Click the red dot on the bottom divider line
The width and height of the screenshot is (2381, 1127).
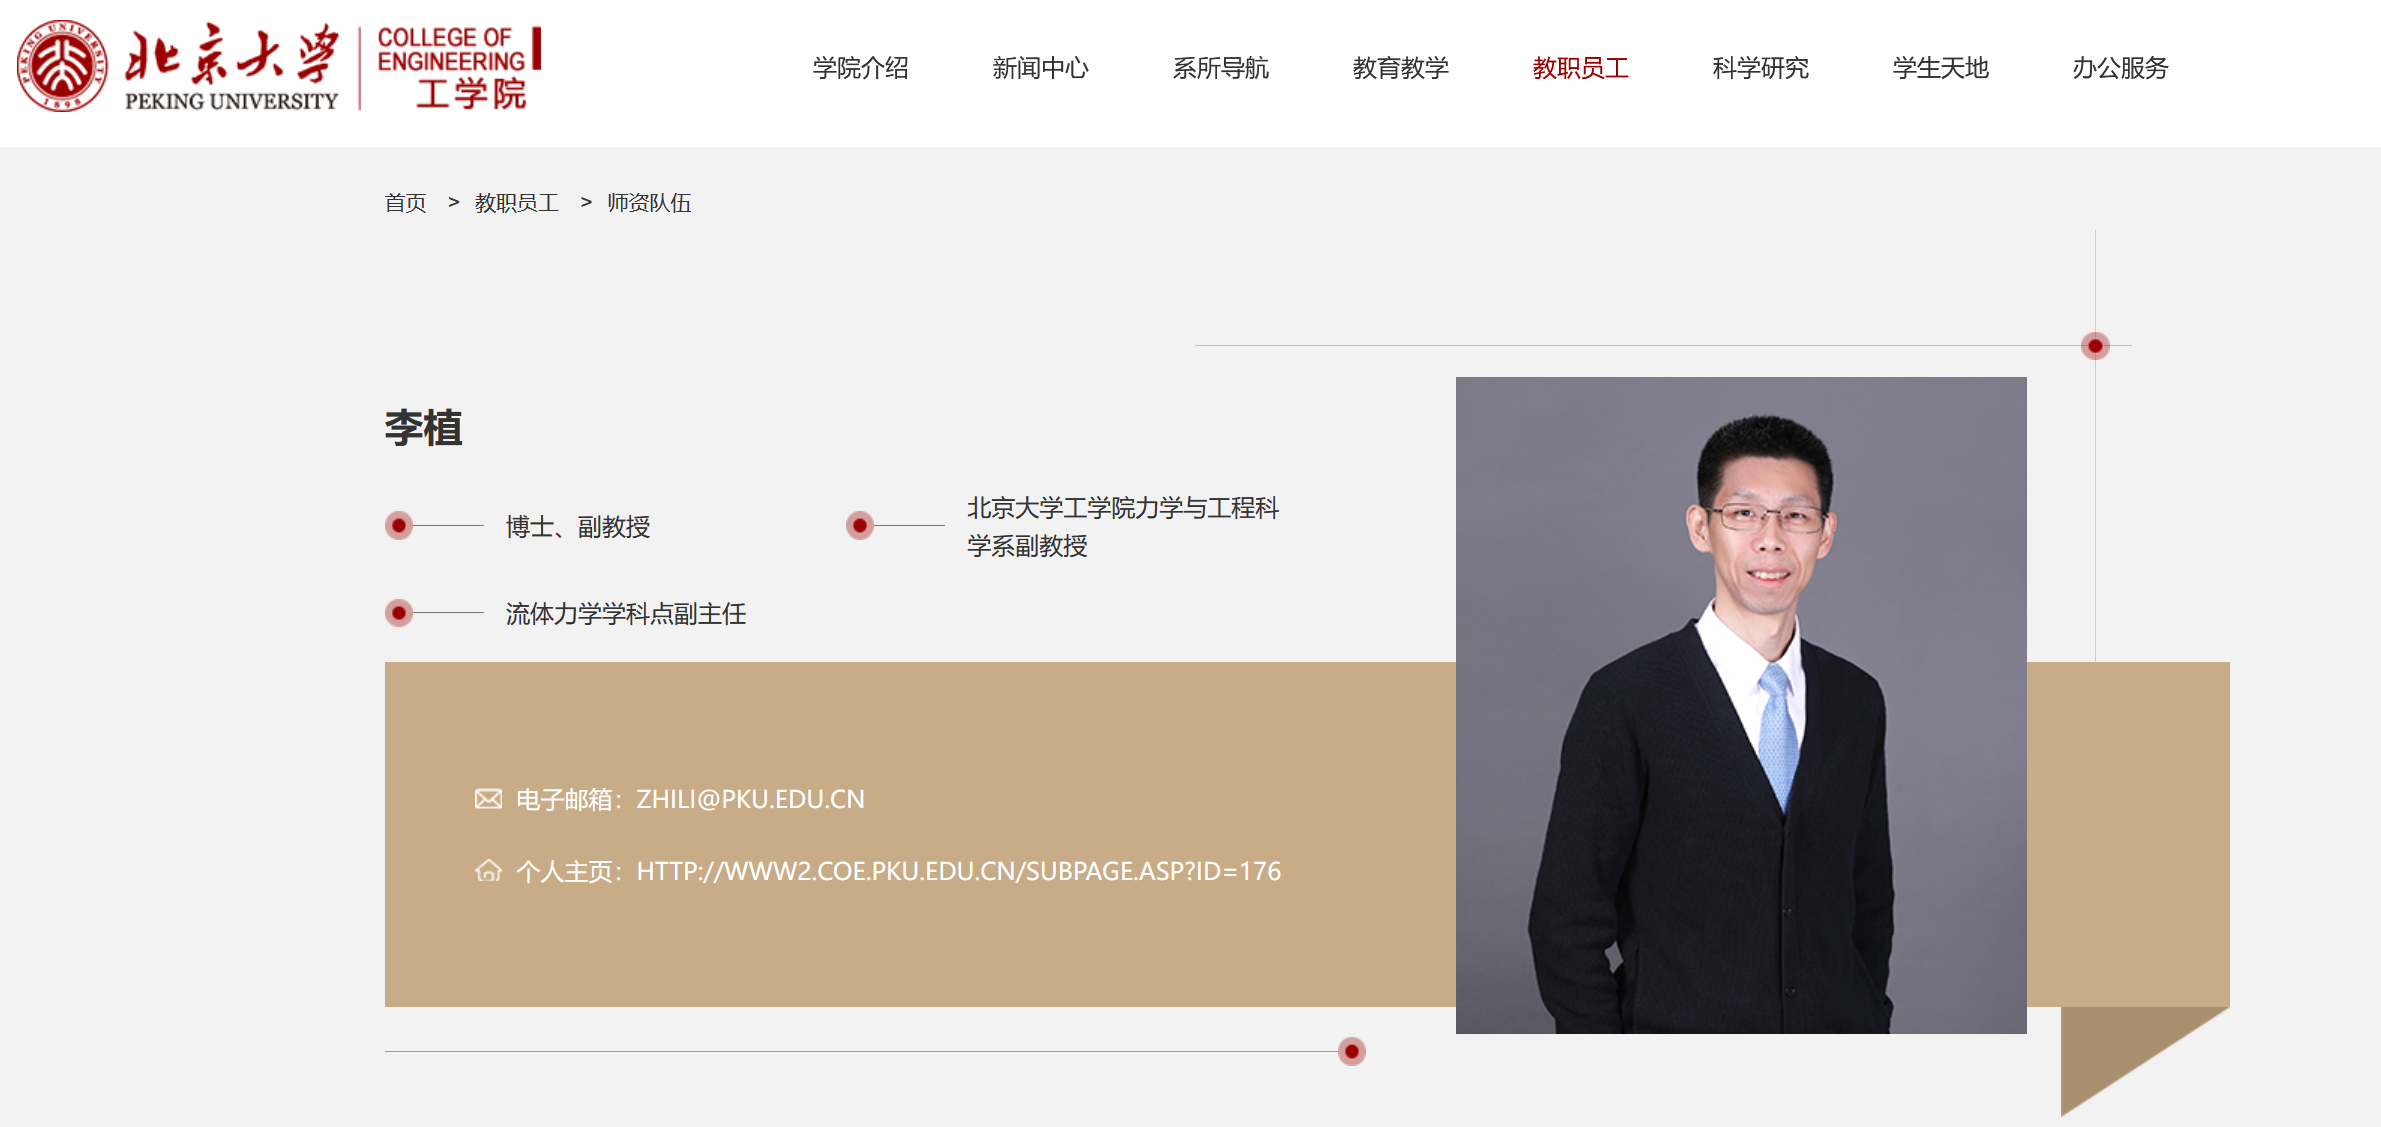(1351, 1052)
